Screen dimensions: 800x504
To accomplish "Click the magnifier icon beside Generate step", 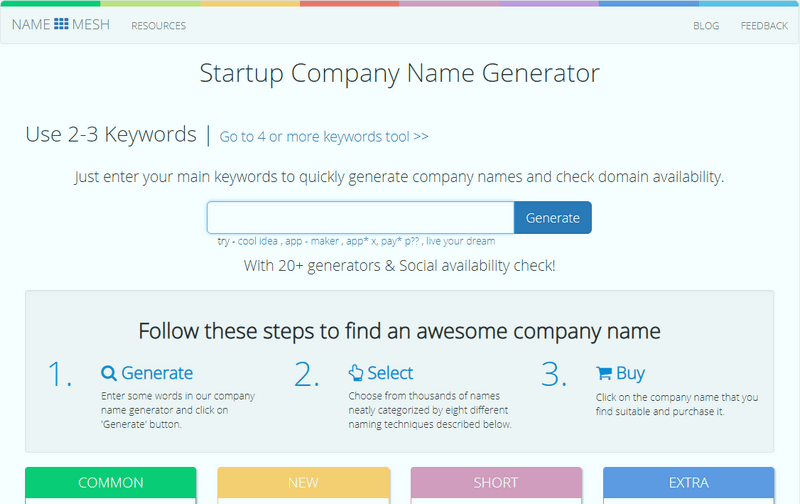I will tap(109, 373).
